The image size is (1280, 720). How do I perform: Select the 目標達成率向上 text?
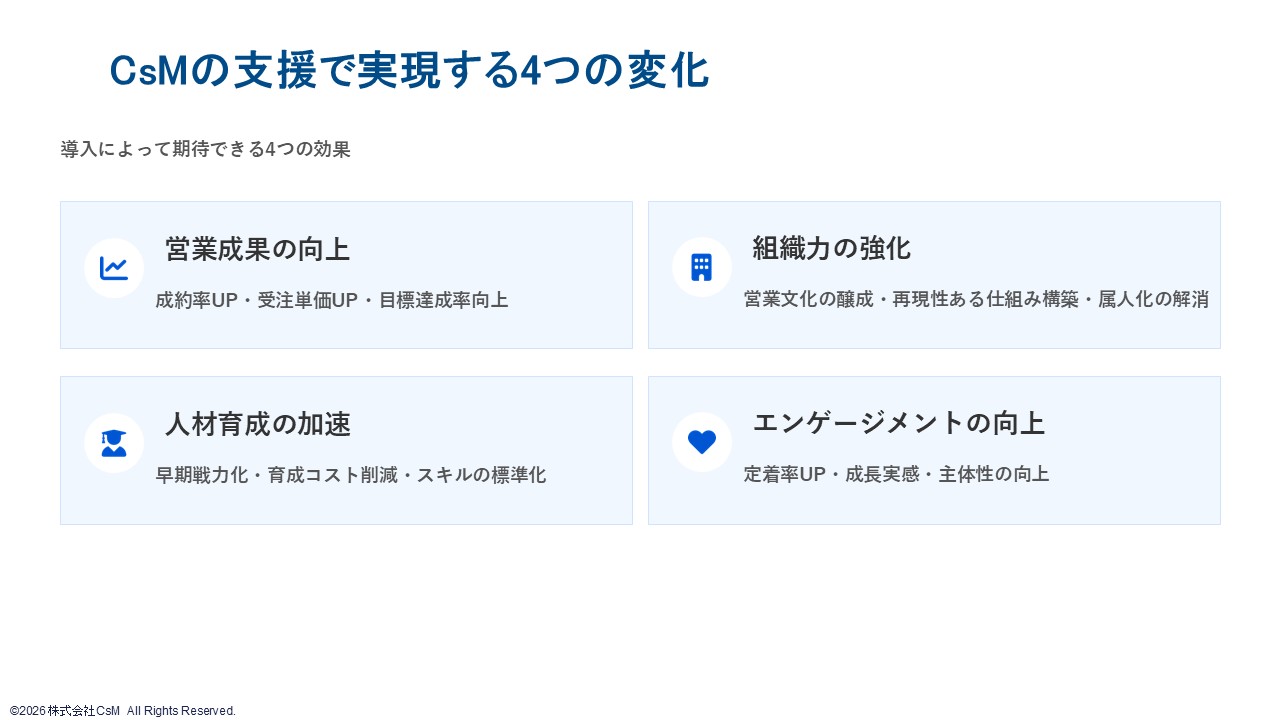[x=443, y=300]
